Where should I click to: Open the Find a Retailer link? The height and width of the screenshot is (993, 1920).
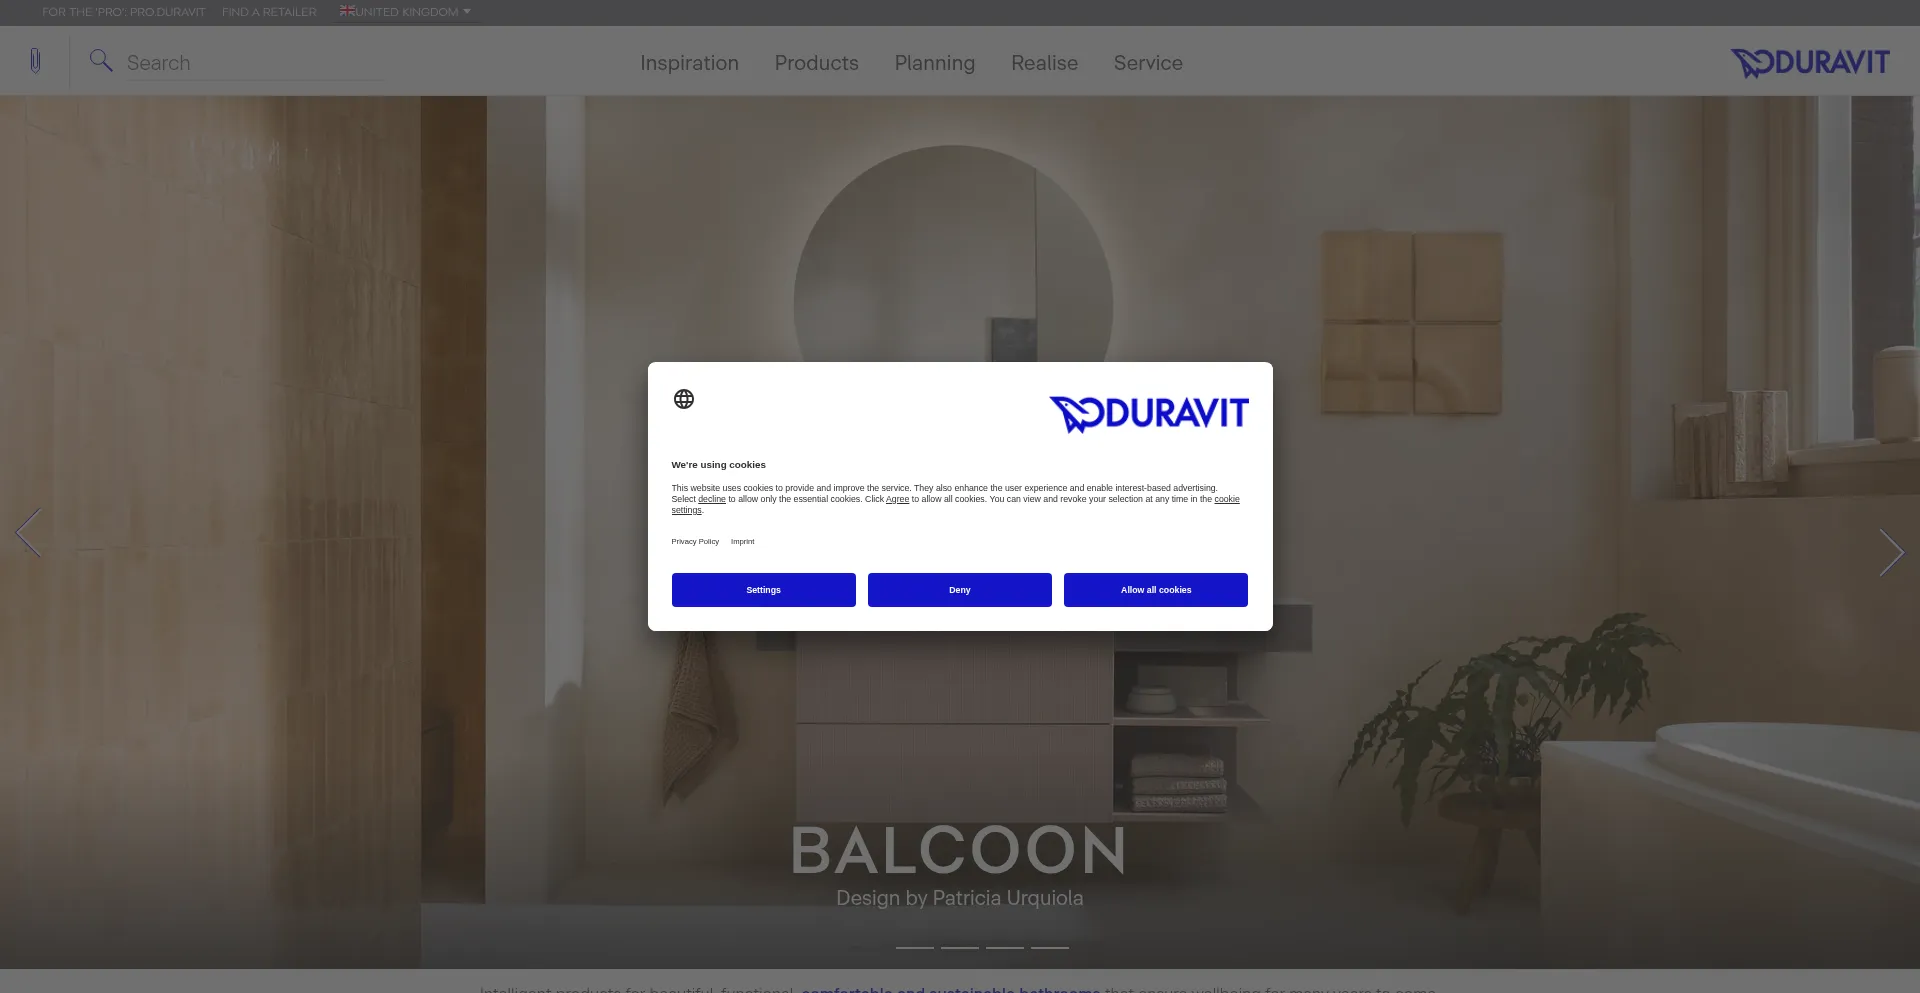[x=269, y=12]
